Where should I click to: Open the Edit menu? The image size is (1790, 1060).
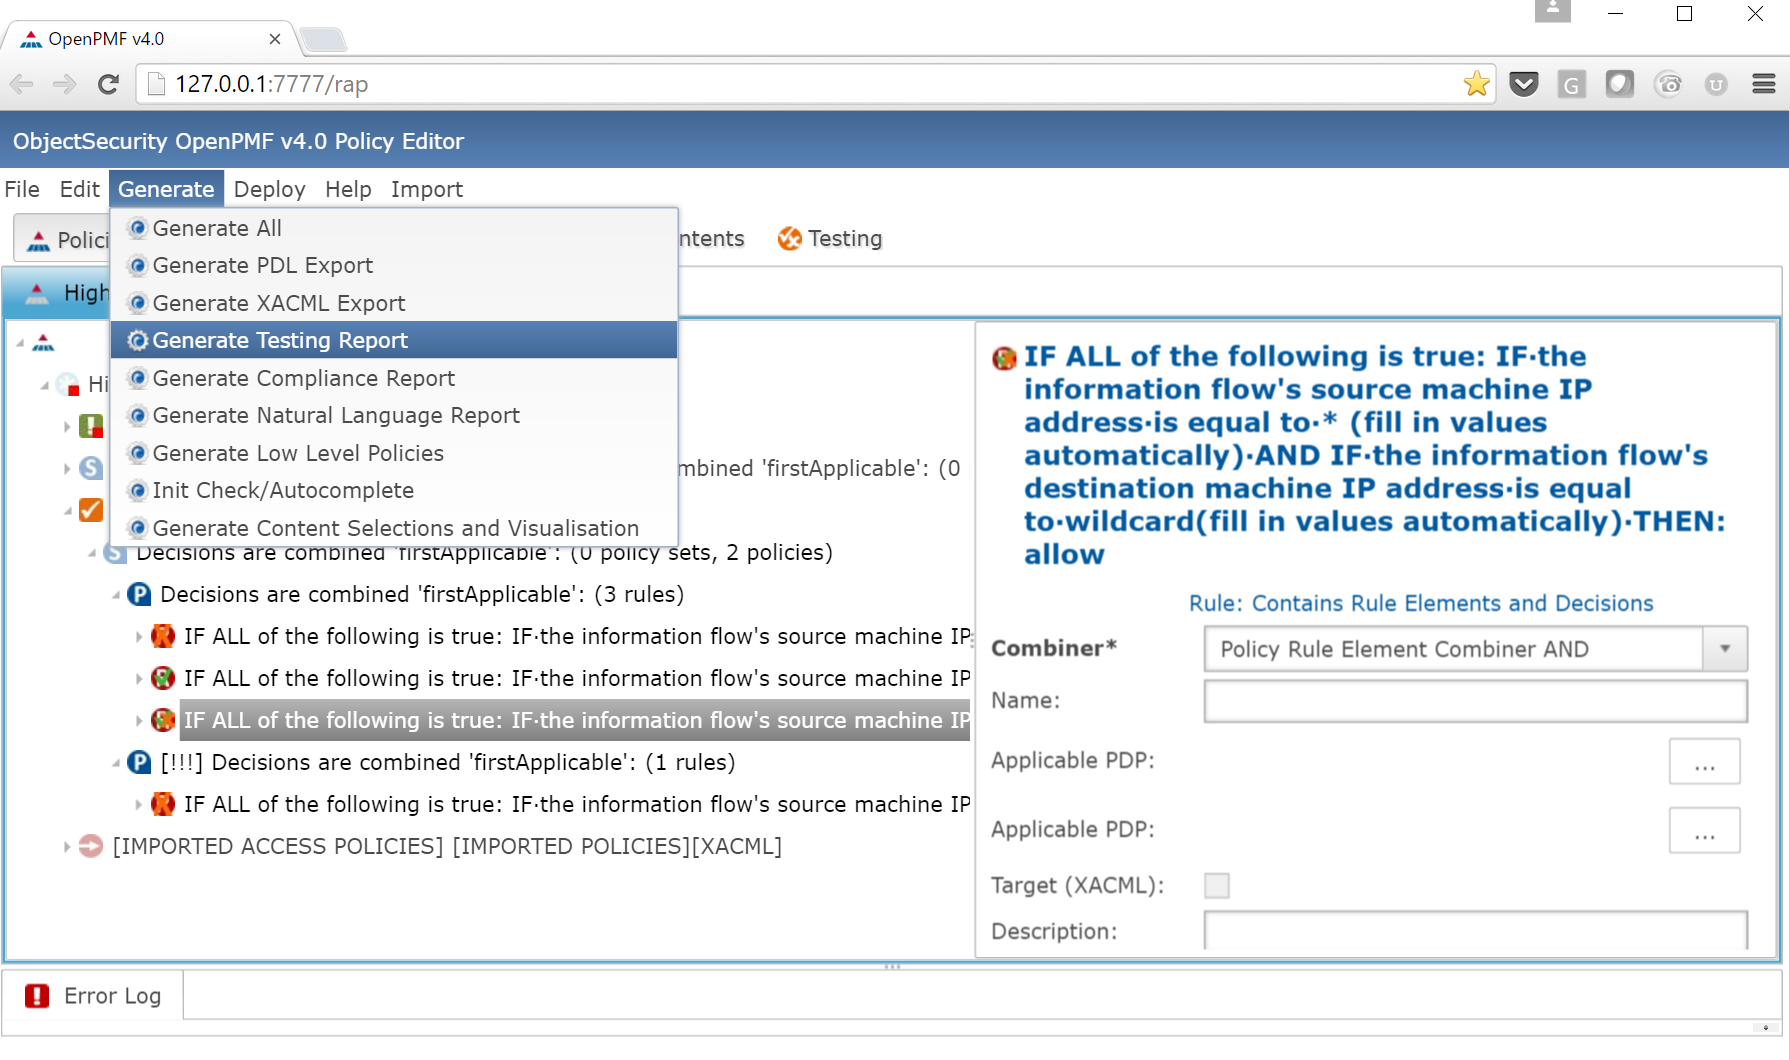[x=79, y=189]
